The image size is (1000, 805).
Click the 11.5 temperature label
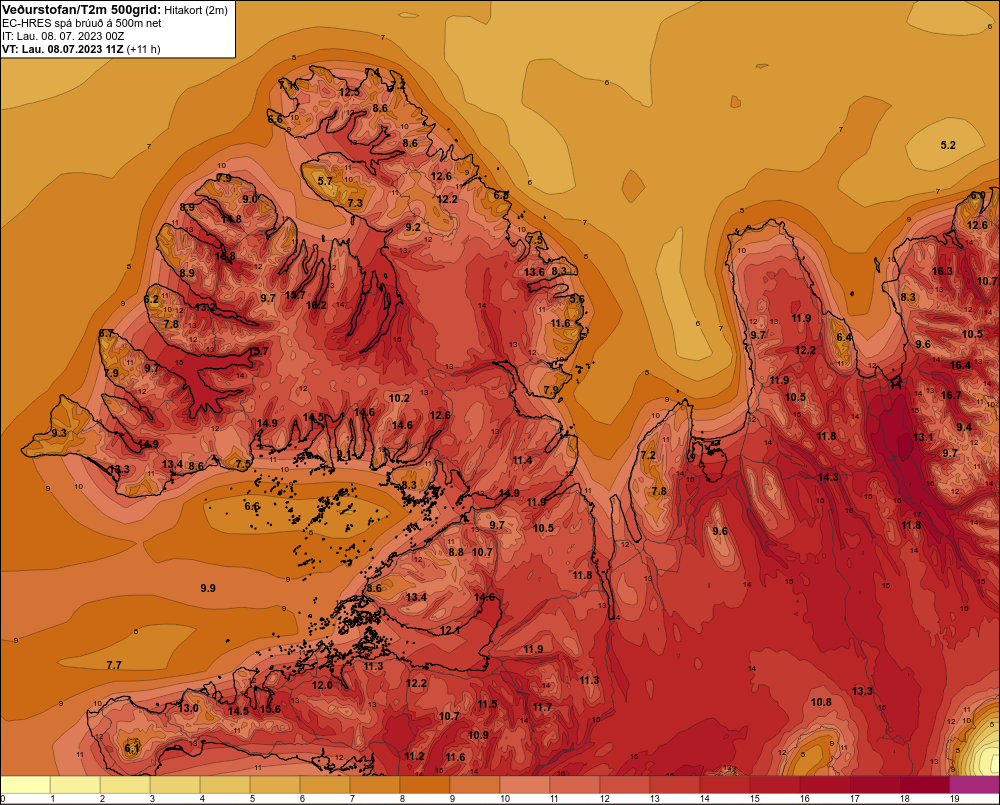pos(487,704)
